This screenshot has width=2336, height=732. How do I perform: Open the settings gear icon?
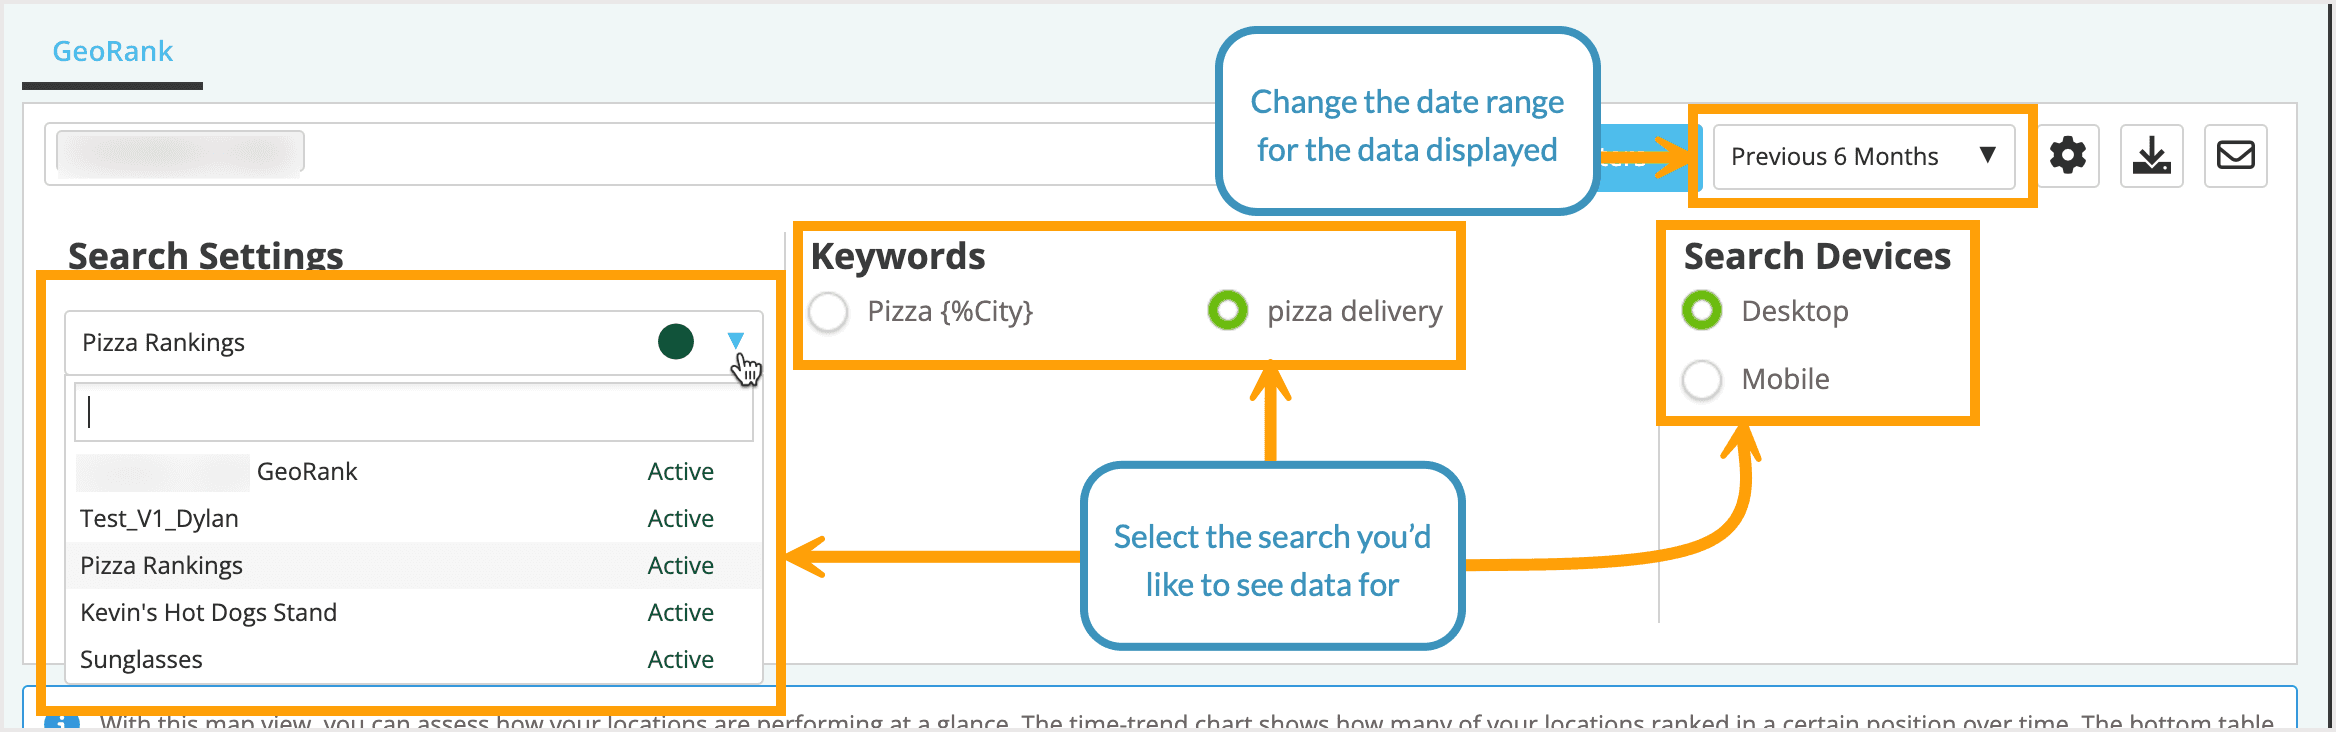tap(2068, 155)
